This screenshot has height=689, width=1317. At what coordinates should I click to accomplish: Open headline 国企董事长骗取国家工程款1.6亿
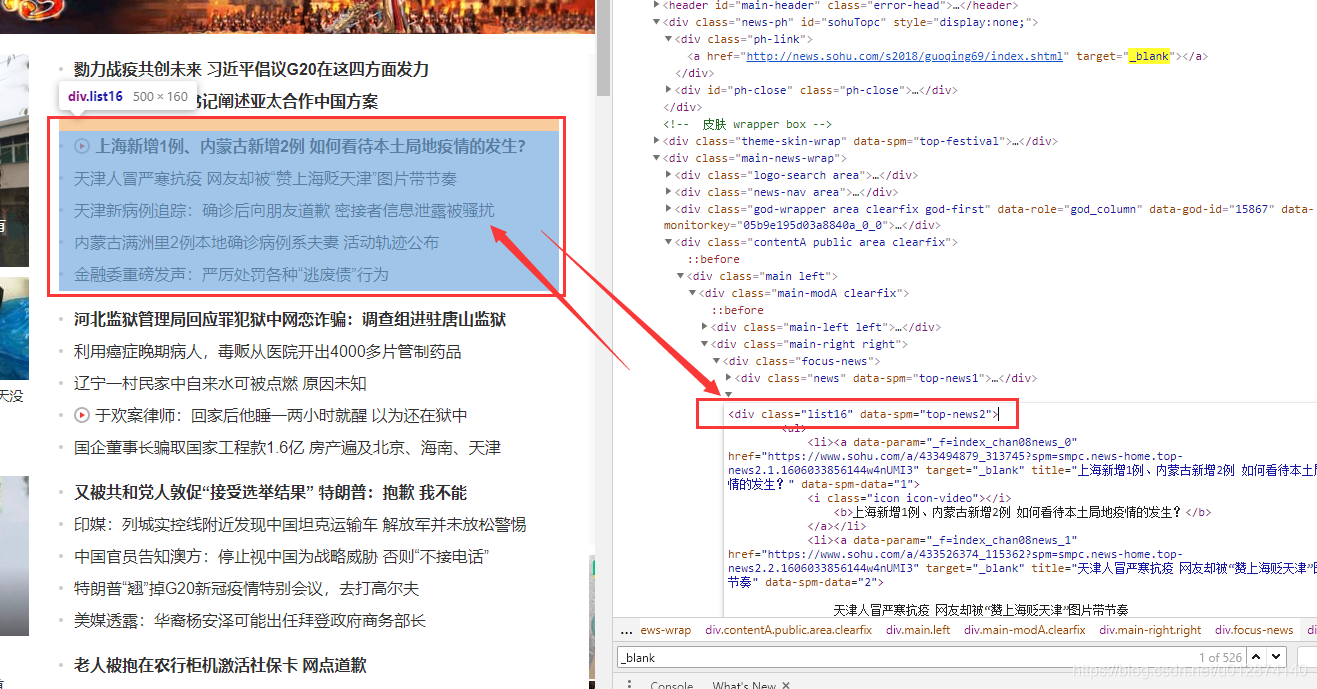click(x=288, y=447)
